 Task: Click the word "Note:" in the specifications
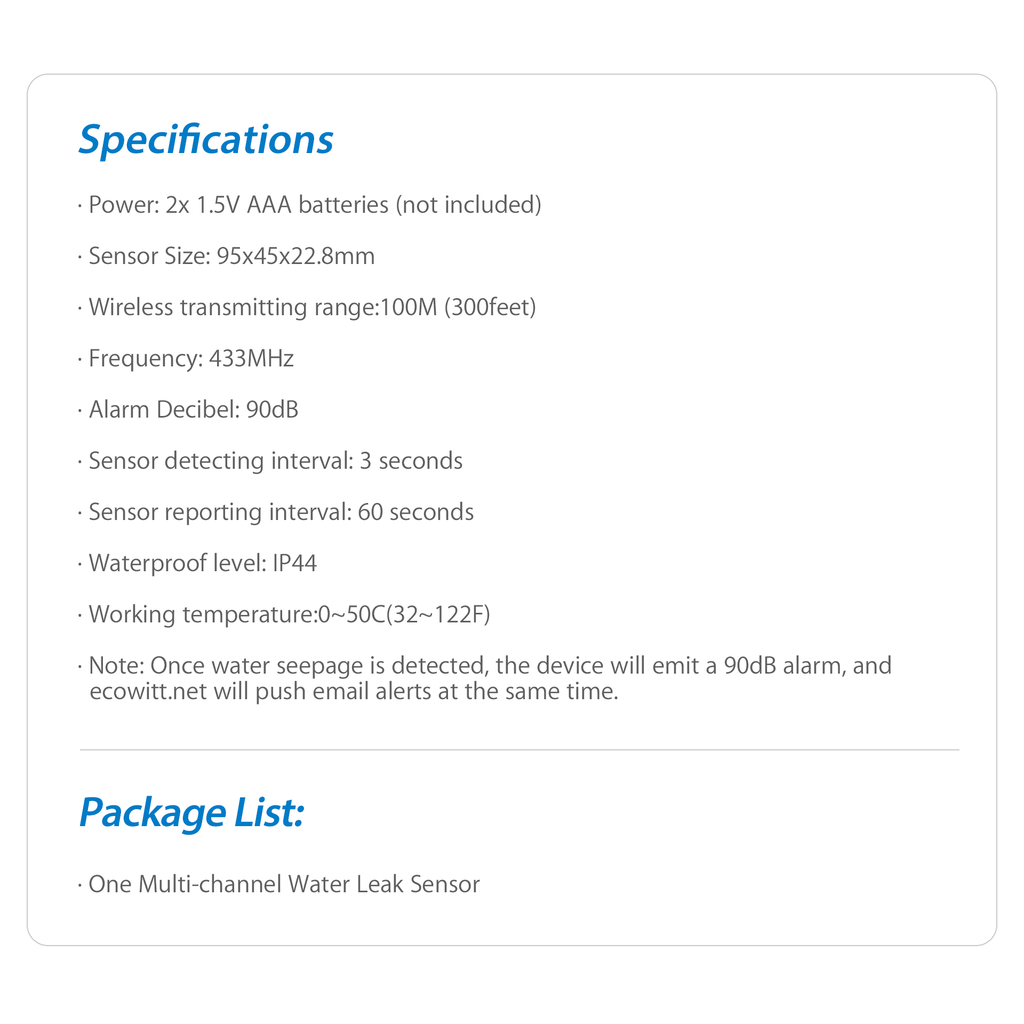118,666
